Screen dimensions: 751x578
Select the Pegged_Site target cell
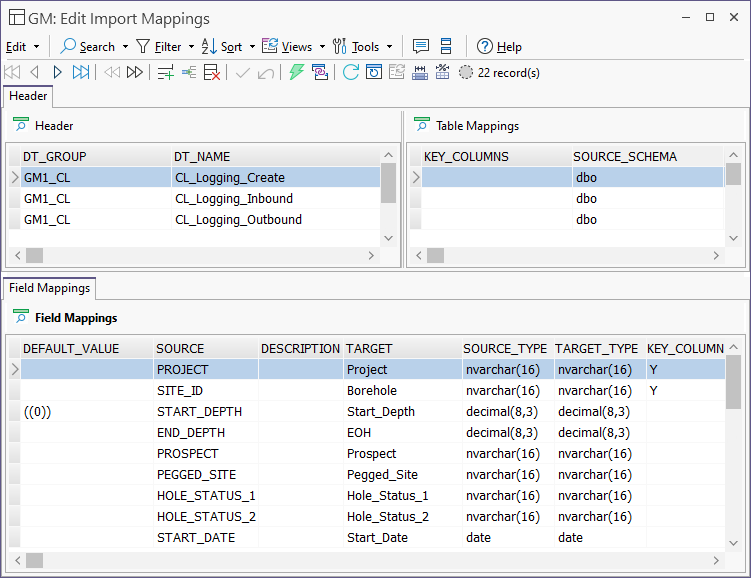point(402,475)
